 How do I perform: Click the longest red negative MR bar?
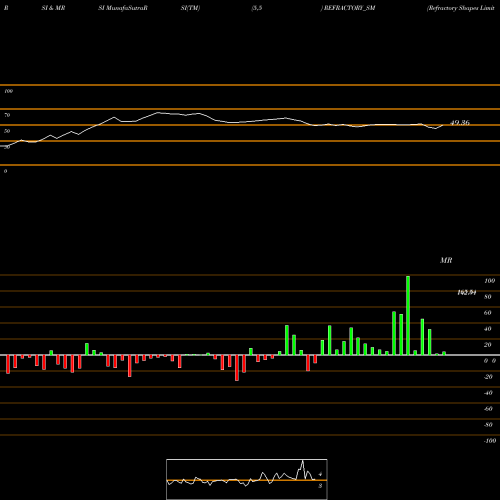237,368
